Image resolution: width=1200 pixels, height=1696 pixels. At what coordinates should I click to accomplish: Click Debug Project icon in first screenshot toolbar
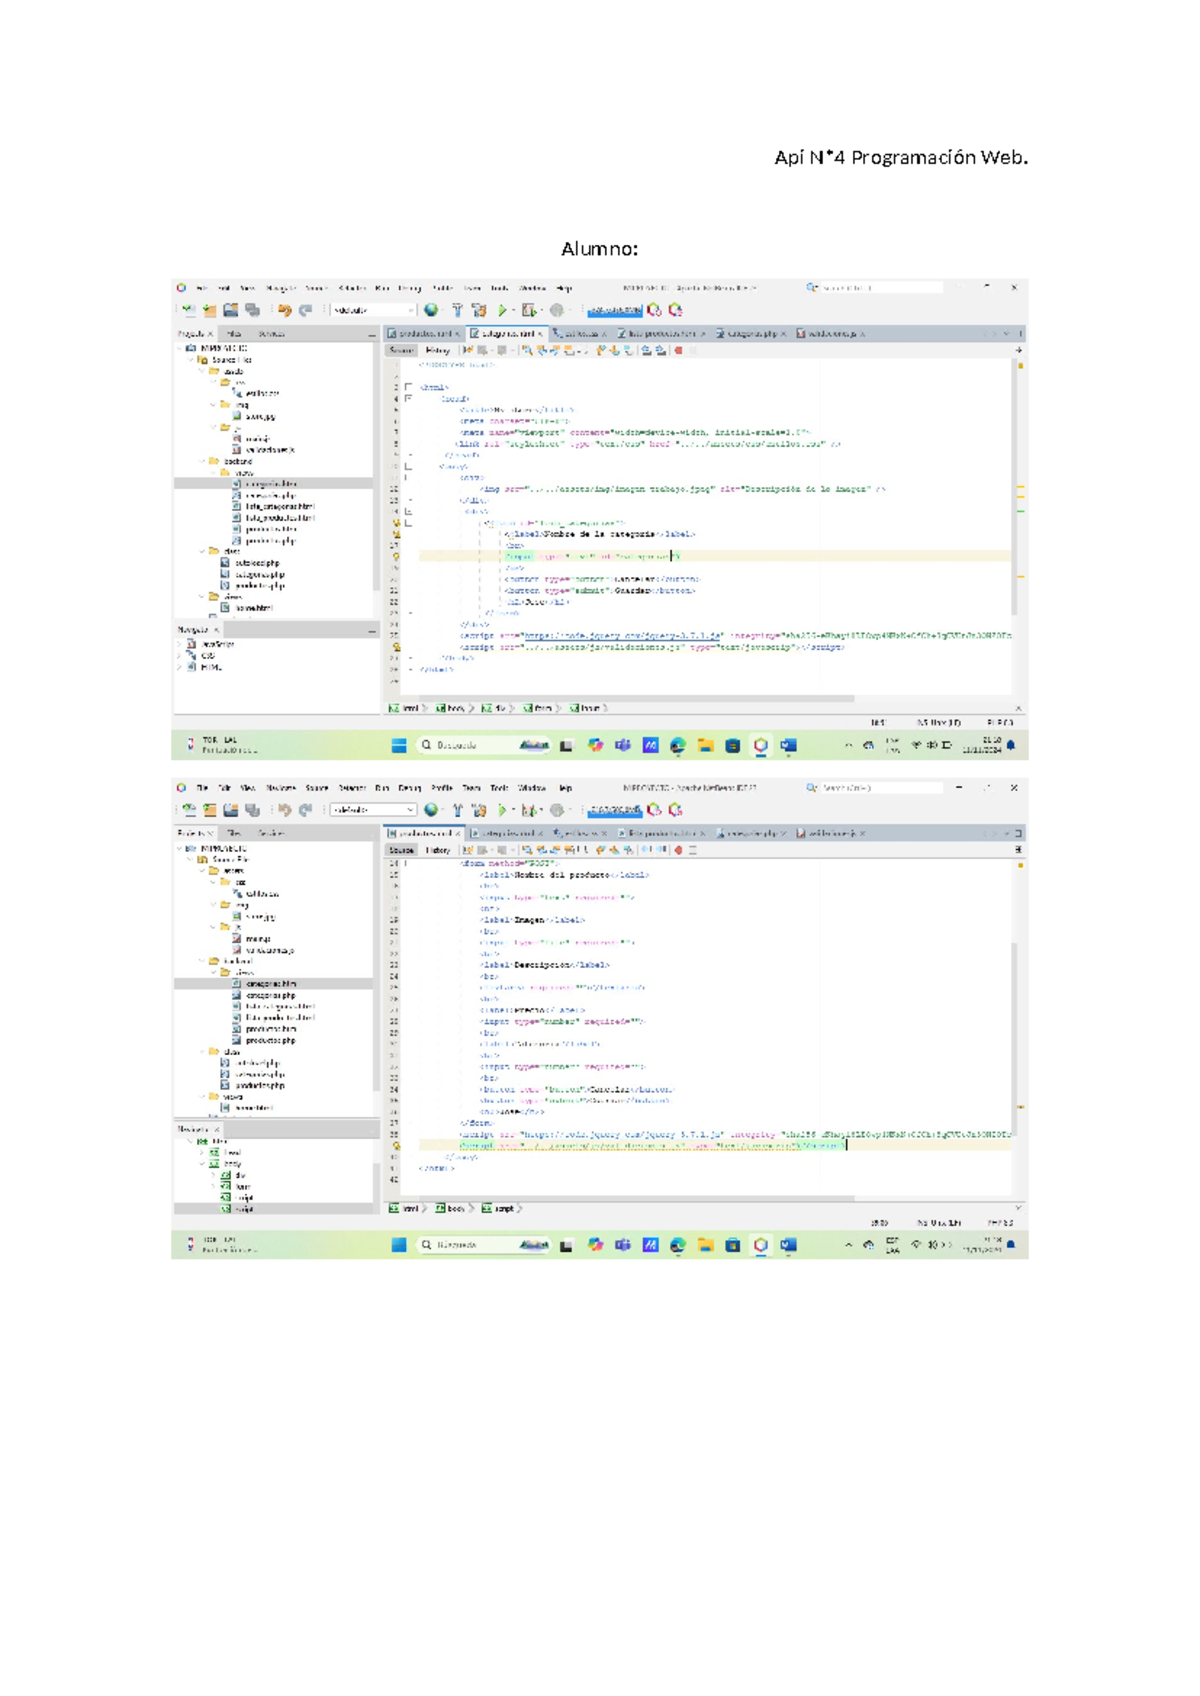click(x=529, y=310)
